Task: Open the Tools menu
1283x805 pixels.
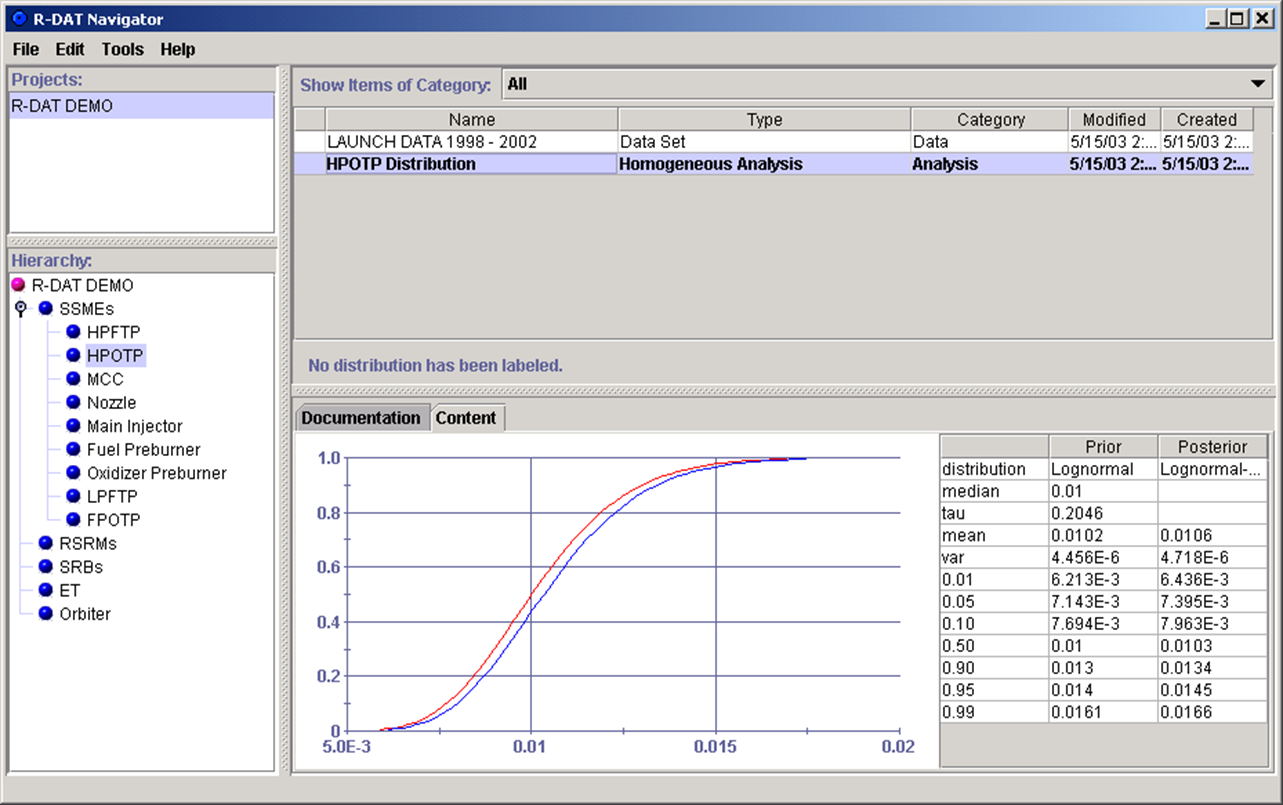Action: (122, 49)
